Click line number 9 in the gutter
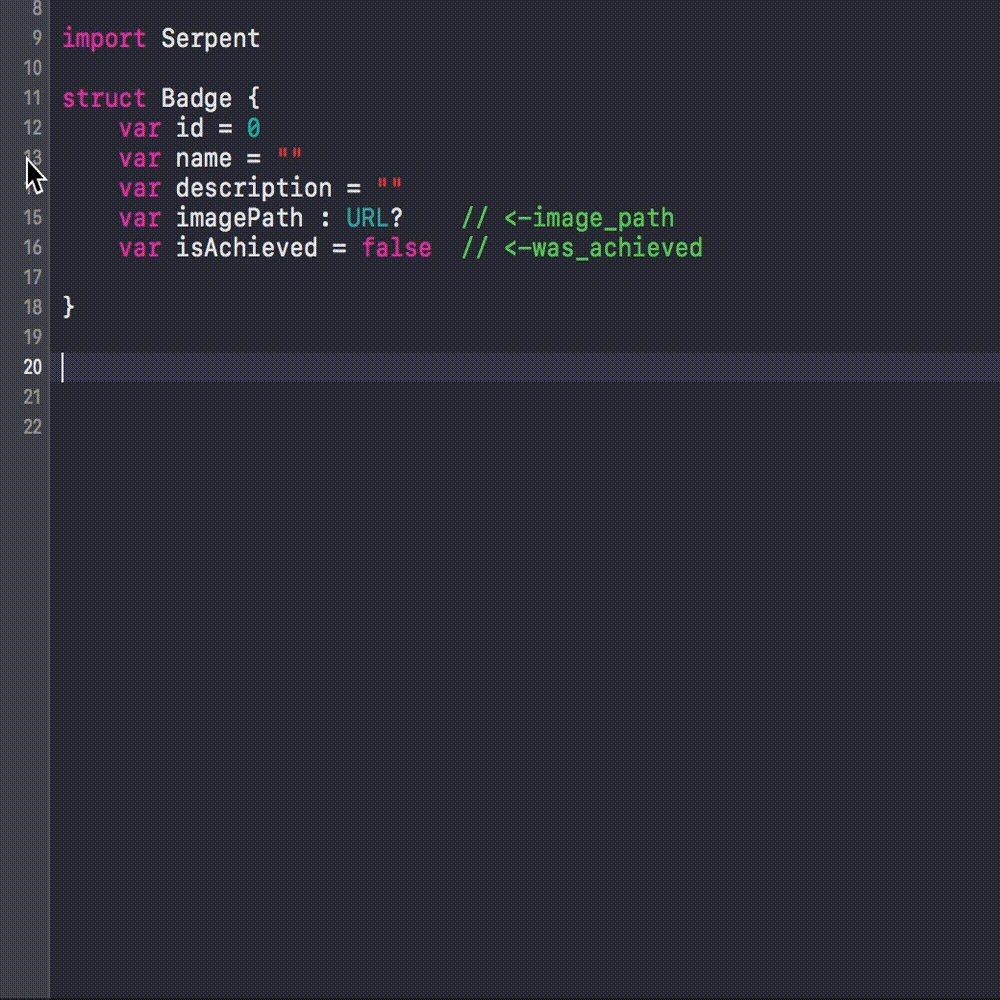 [x=37, y=38]
